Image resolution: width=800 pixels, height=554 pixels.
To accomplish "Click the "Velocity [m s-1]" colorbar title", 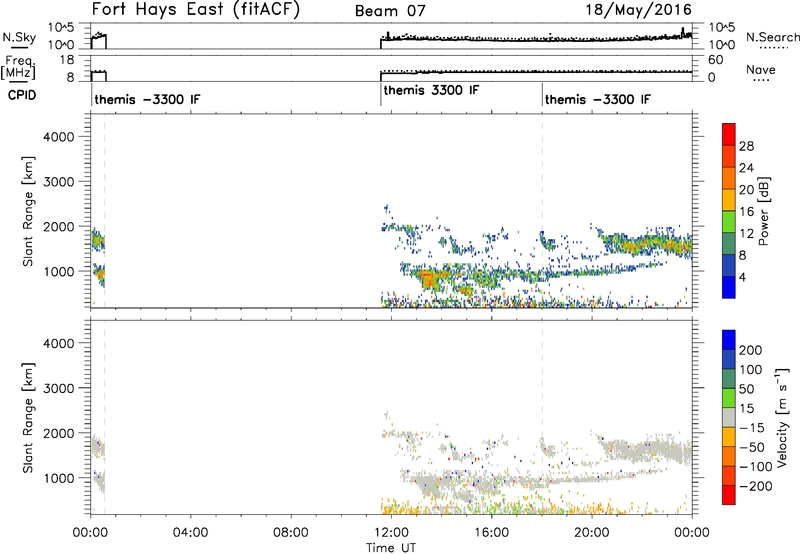I will 782,417.
